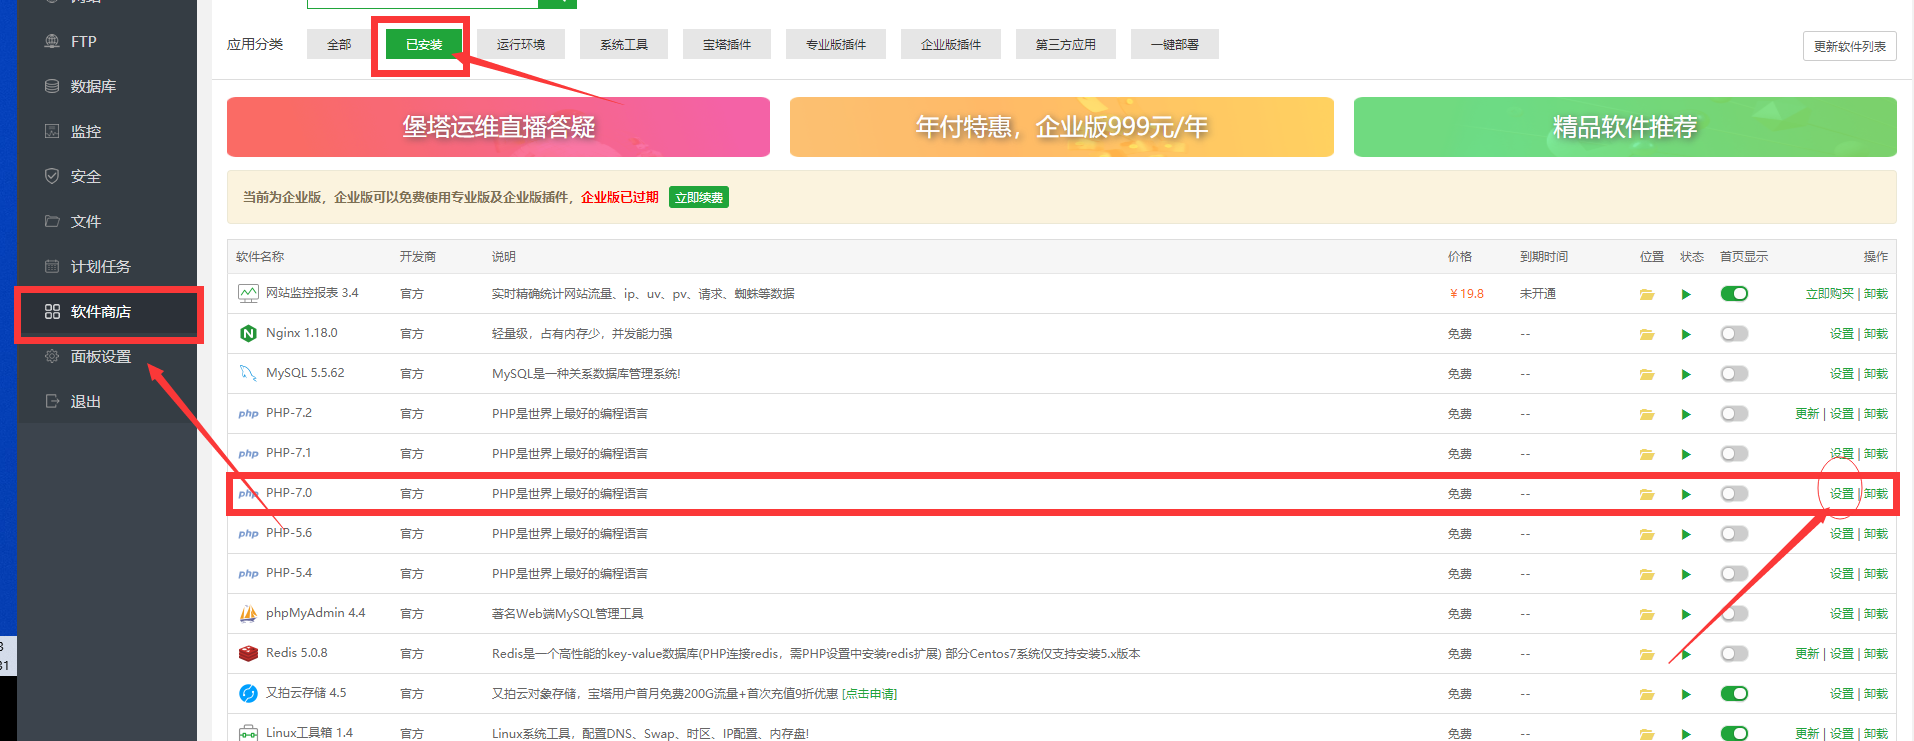The image size is (1914, 741).
Task: Open 面板设置 in the sidebar
Action: (x=100, y=357)
